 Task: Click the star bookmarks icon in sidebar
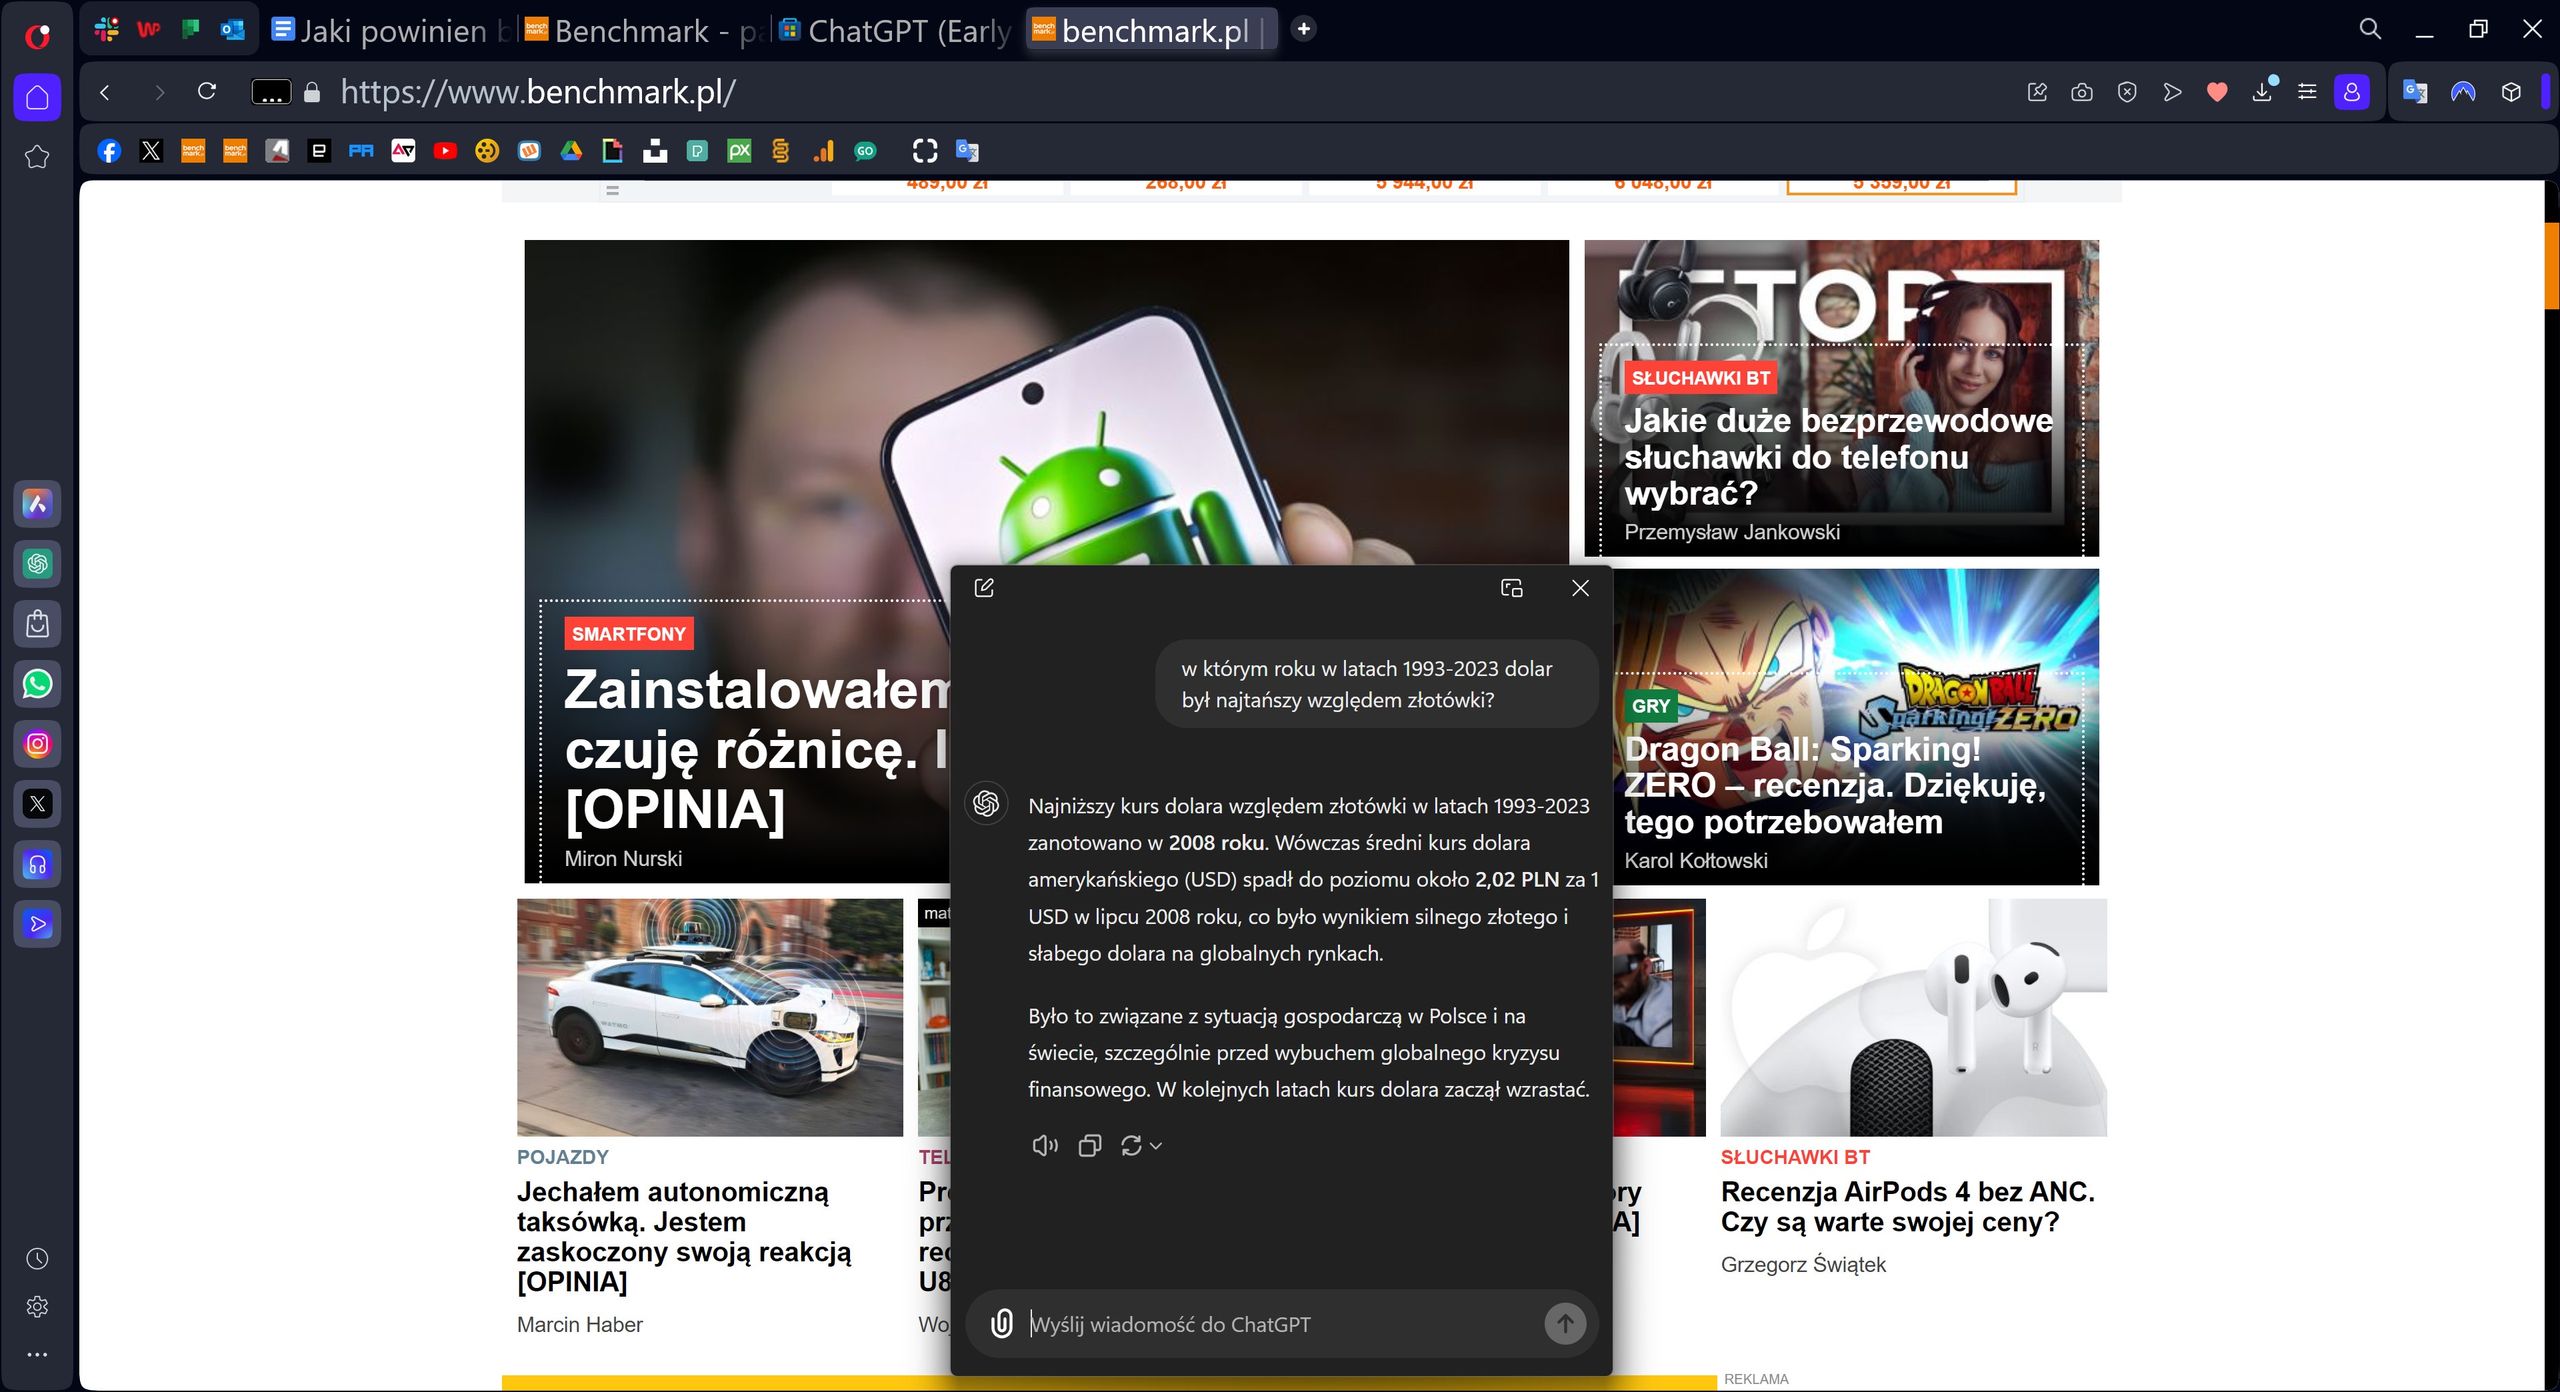pyautogui.click(x=37, y=157)
